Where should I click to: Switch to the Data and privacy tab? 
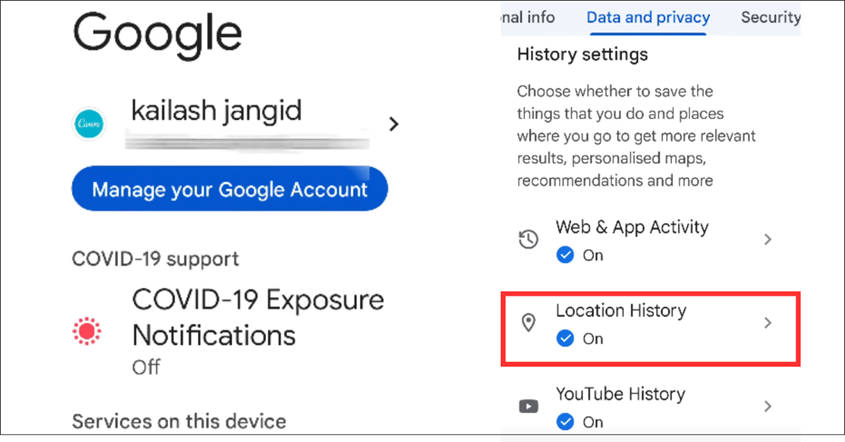648,18
